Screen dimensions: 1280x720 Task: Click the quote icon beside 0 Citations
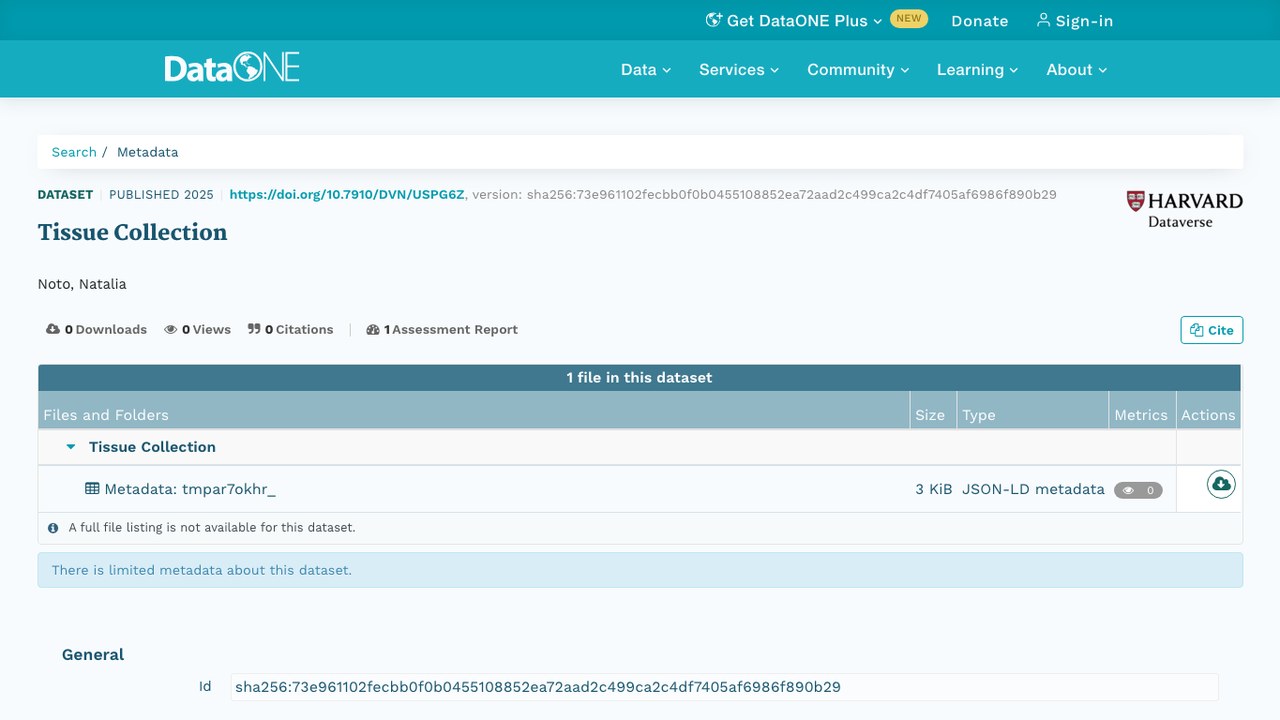coord(254,329)
